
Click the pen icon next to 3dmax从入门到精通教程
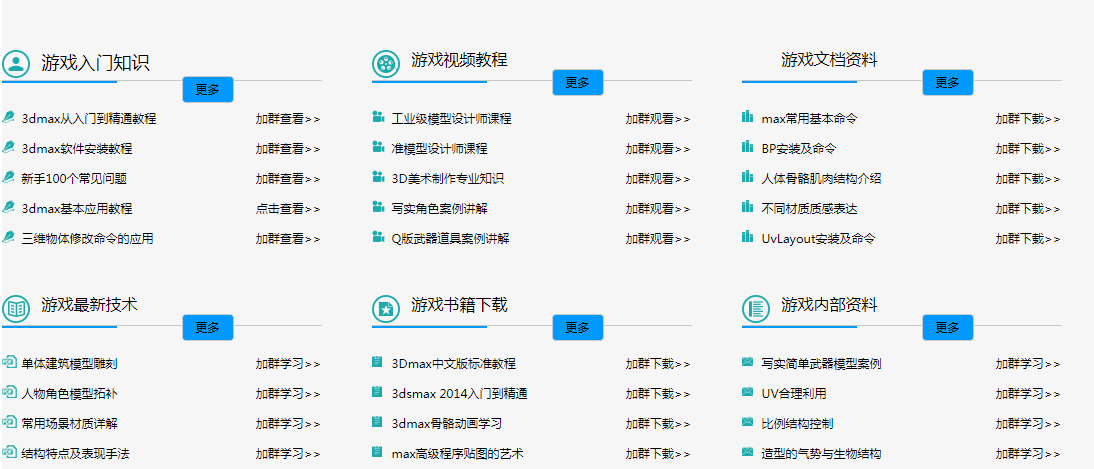[x=8, y=117]
